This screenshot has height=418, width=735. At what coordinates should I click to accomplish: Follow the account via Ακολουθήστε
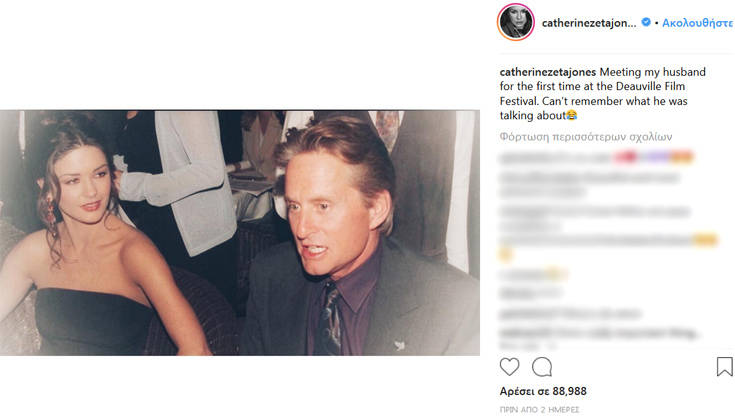698,22
